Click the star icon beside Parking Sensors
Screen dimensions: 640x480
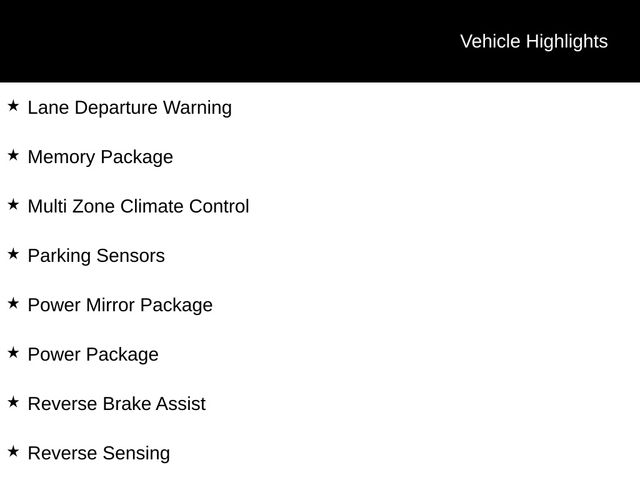[13, 254]
